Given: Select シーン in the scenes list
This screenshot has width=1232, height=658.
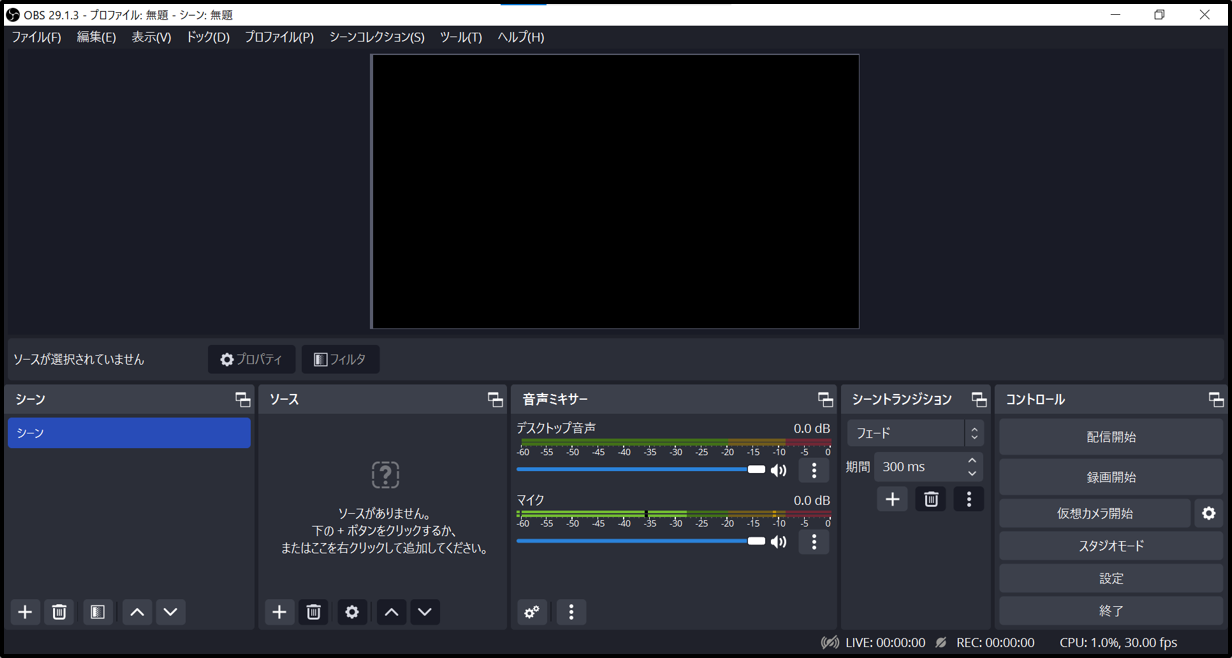Looking at the screenshot, I should (x=129, y=433).
